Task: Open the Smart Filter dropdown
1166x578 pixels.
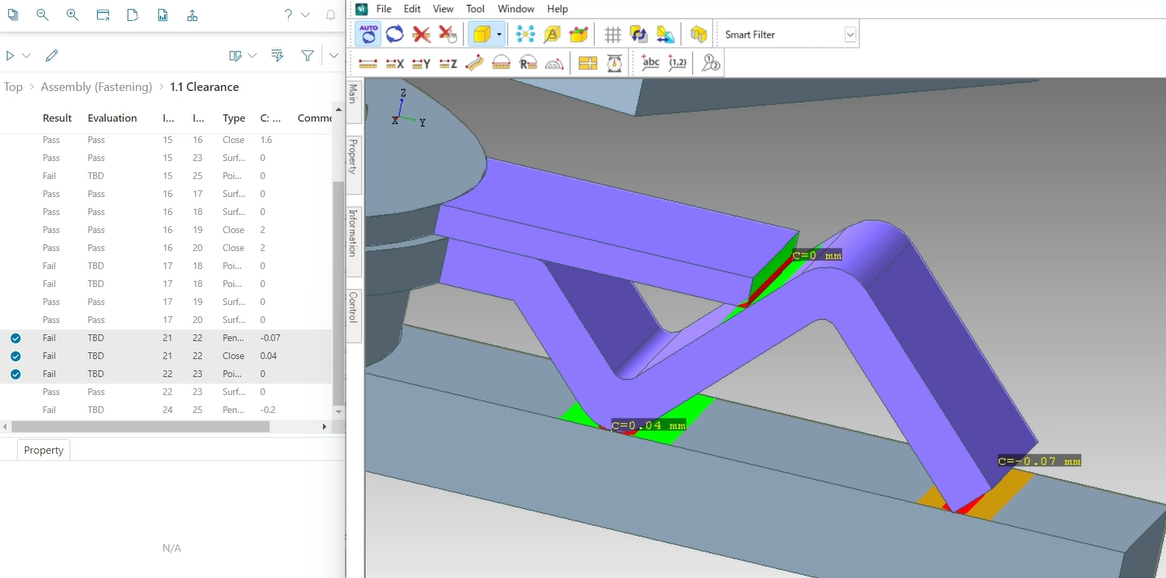Action: click(850, 34)
